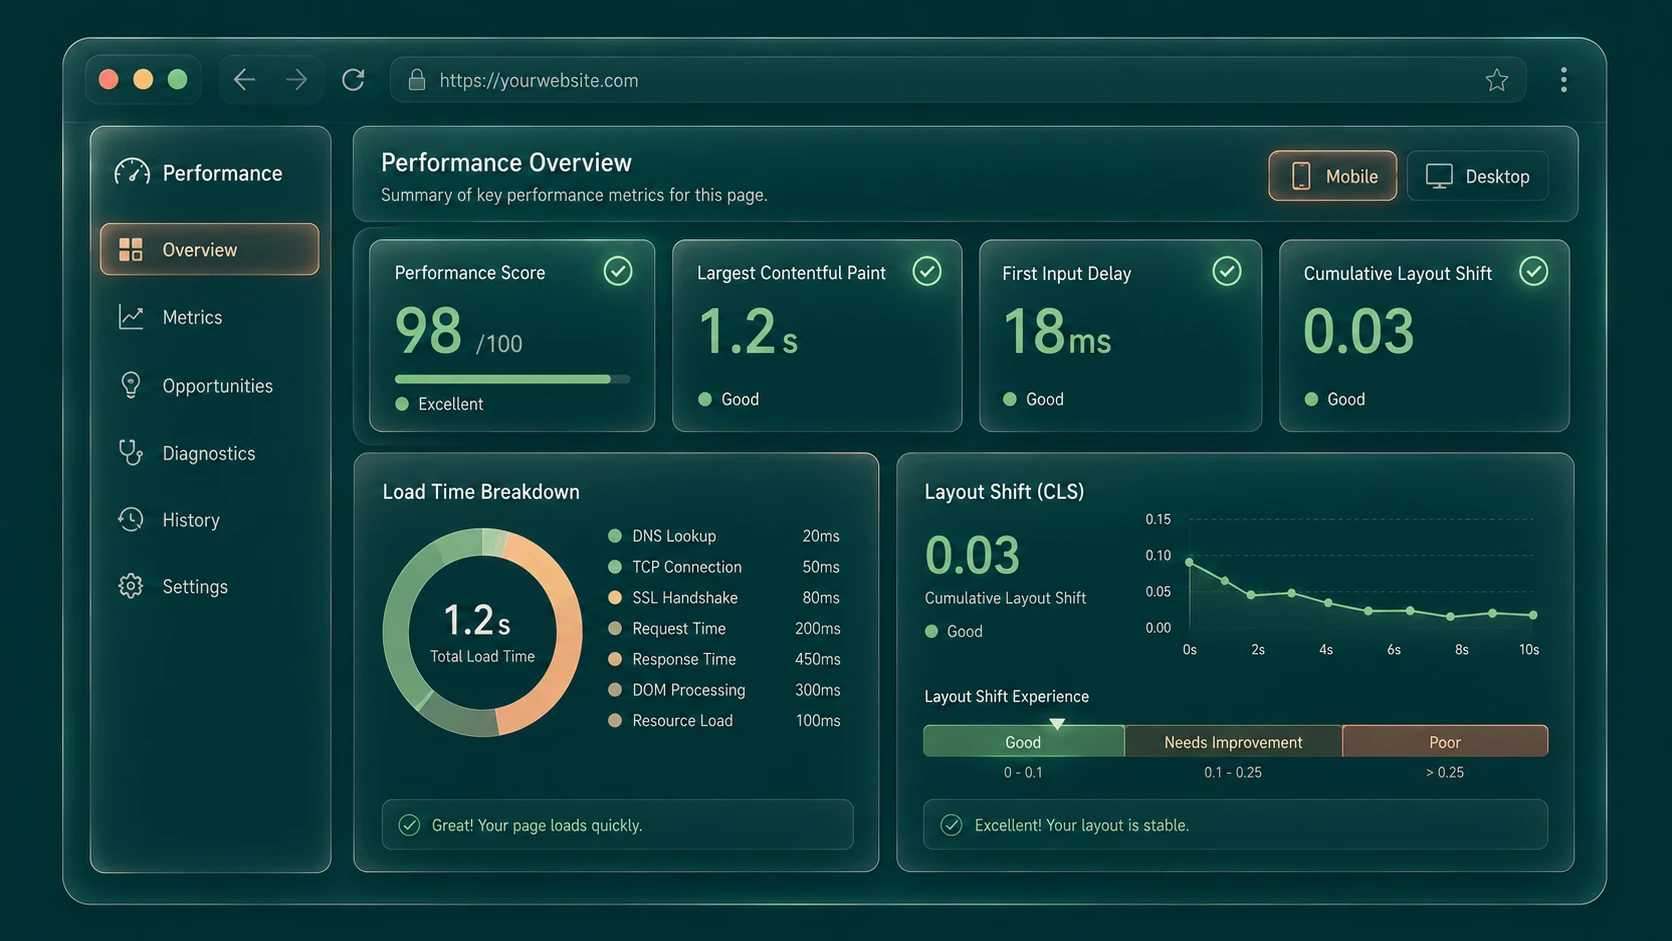Click the '> 0.25' range label
Image resolution: width=1672 pixels, height=941 pixels.
(x=1445, y=772)
